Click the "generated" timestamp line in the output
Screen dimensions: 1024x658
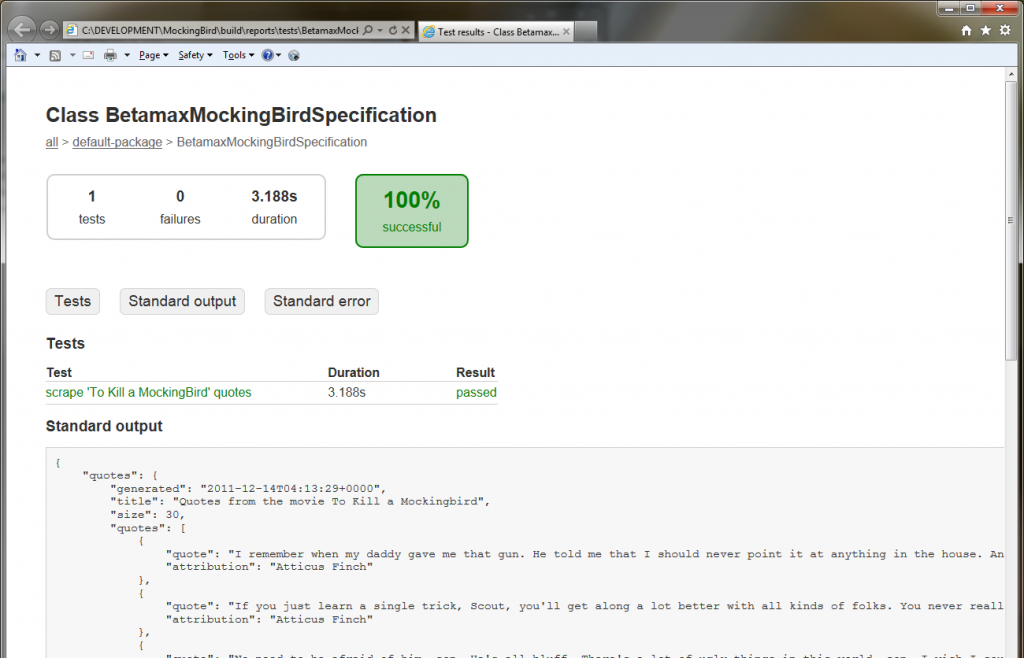[248, 489]
